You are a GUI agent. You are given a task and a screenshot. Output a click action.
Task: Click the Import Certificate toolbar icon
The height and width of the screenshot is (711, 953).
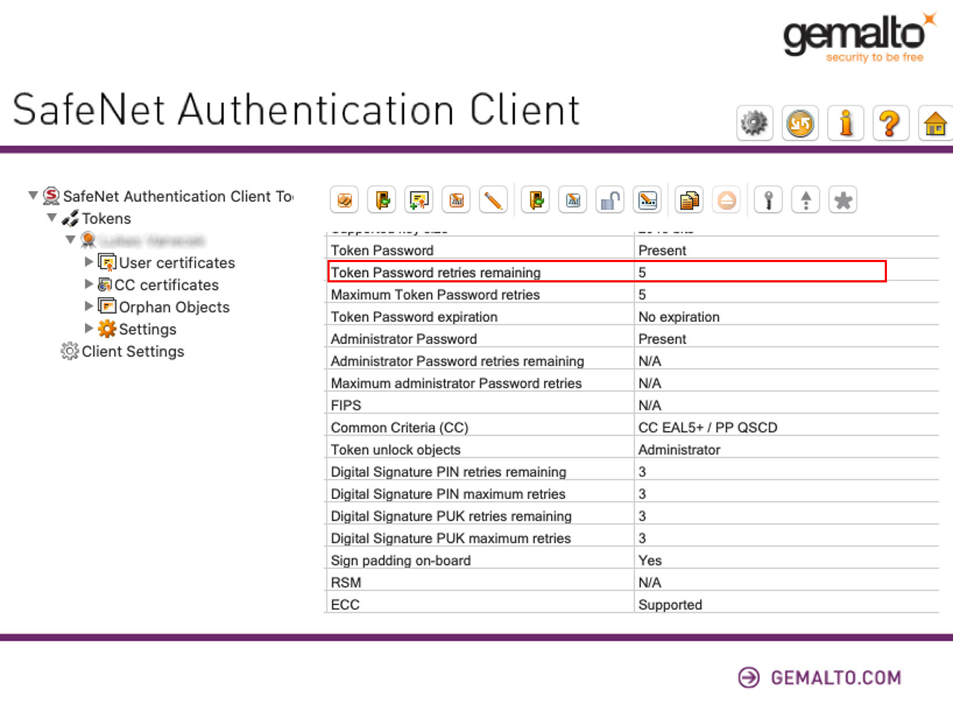pos(419,200)
